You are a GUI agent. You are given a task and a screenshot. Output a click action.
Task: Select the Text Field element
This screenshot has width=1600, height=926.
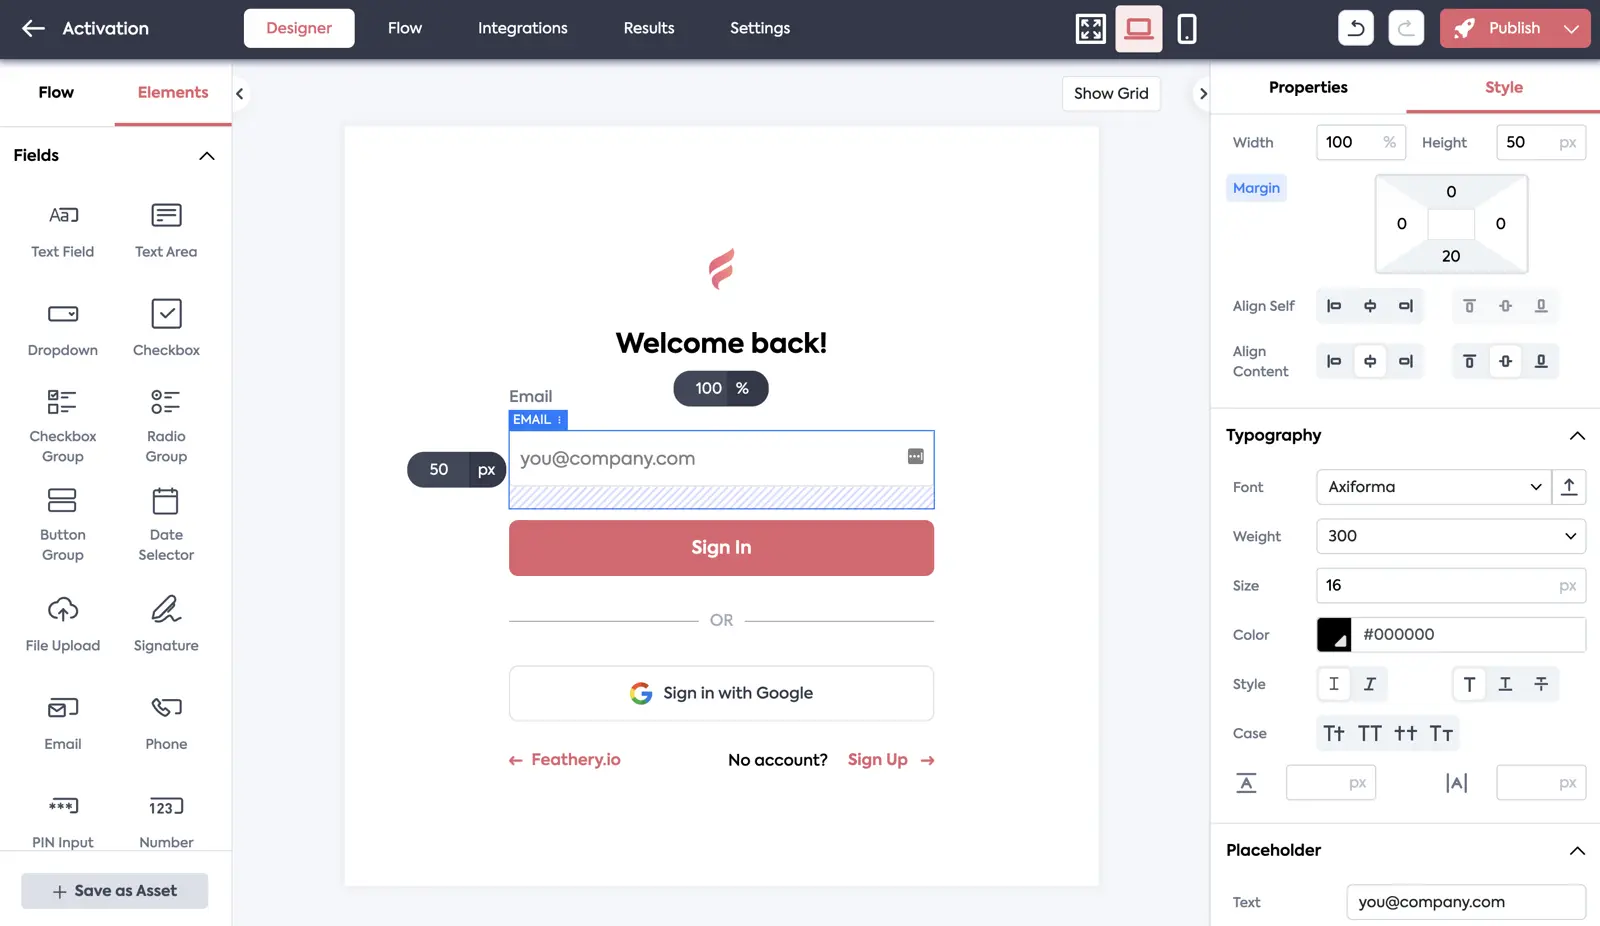point(62,230)
